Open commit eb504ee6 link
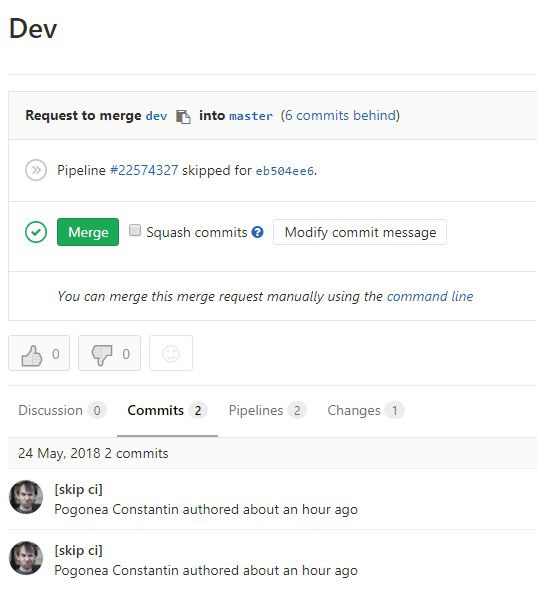 [x=285, y=171]
